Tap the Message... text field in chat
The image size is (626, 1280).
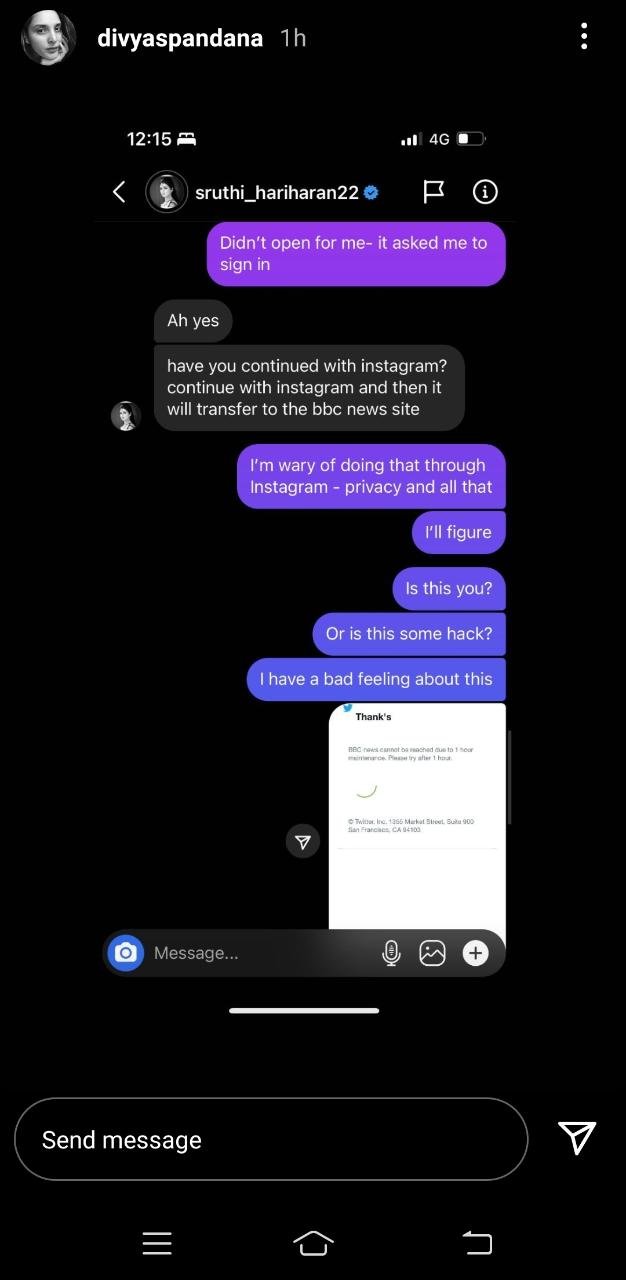point(260,953)
